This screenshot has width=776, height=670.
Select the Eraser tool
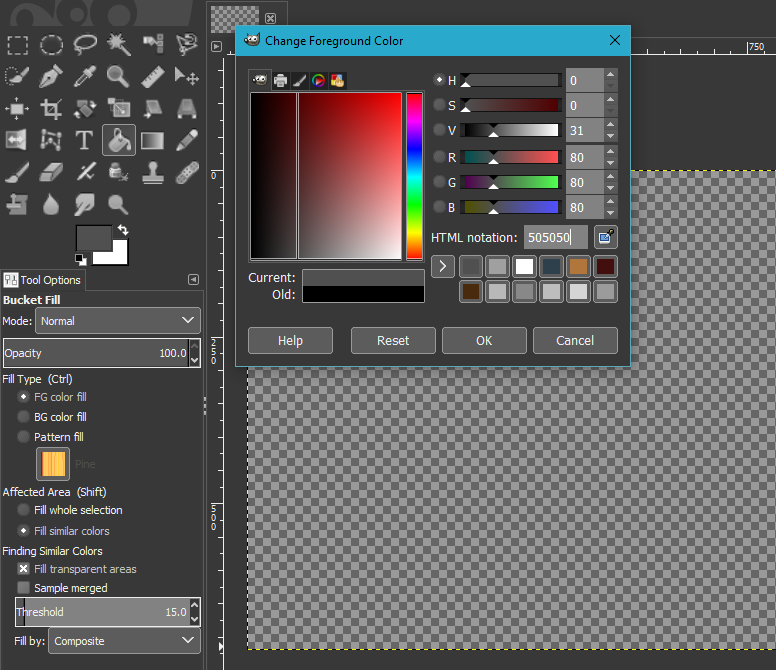51,172
